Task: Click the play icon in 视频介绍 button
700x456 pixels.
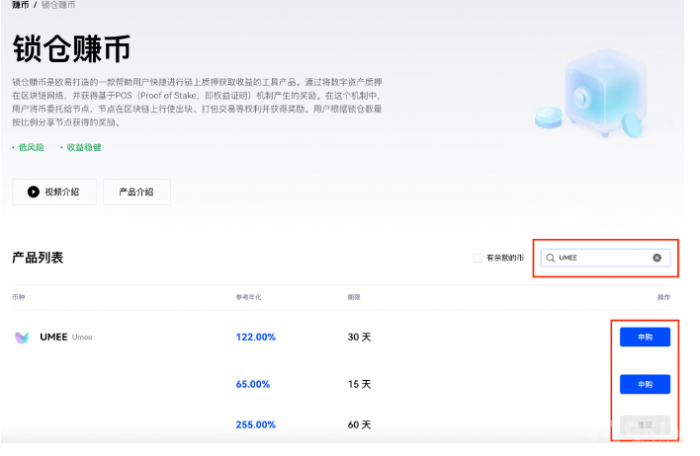Action: tap(33, 192)
